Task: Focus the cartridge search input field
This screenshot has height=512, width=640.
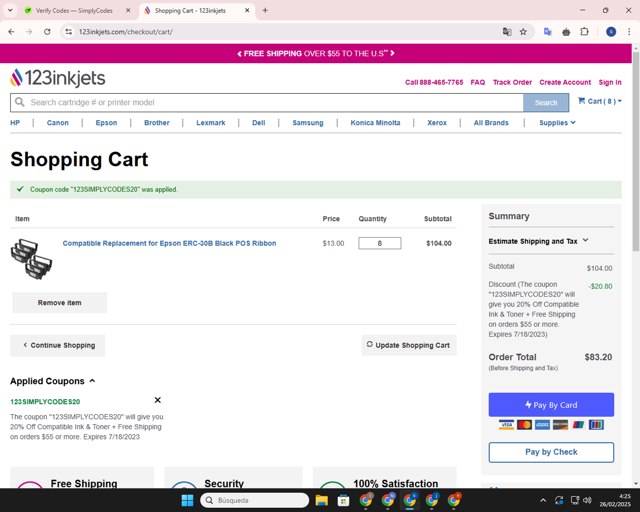Action: click(267, 102)
